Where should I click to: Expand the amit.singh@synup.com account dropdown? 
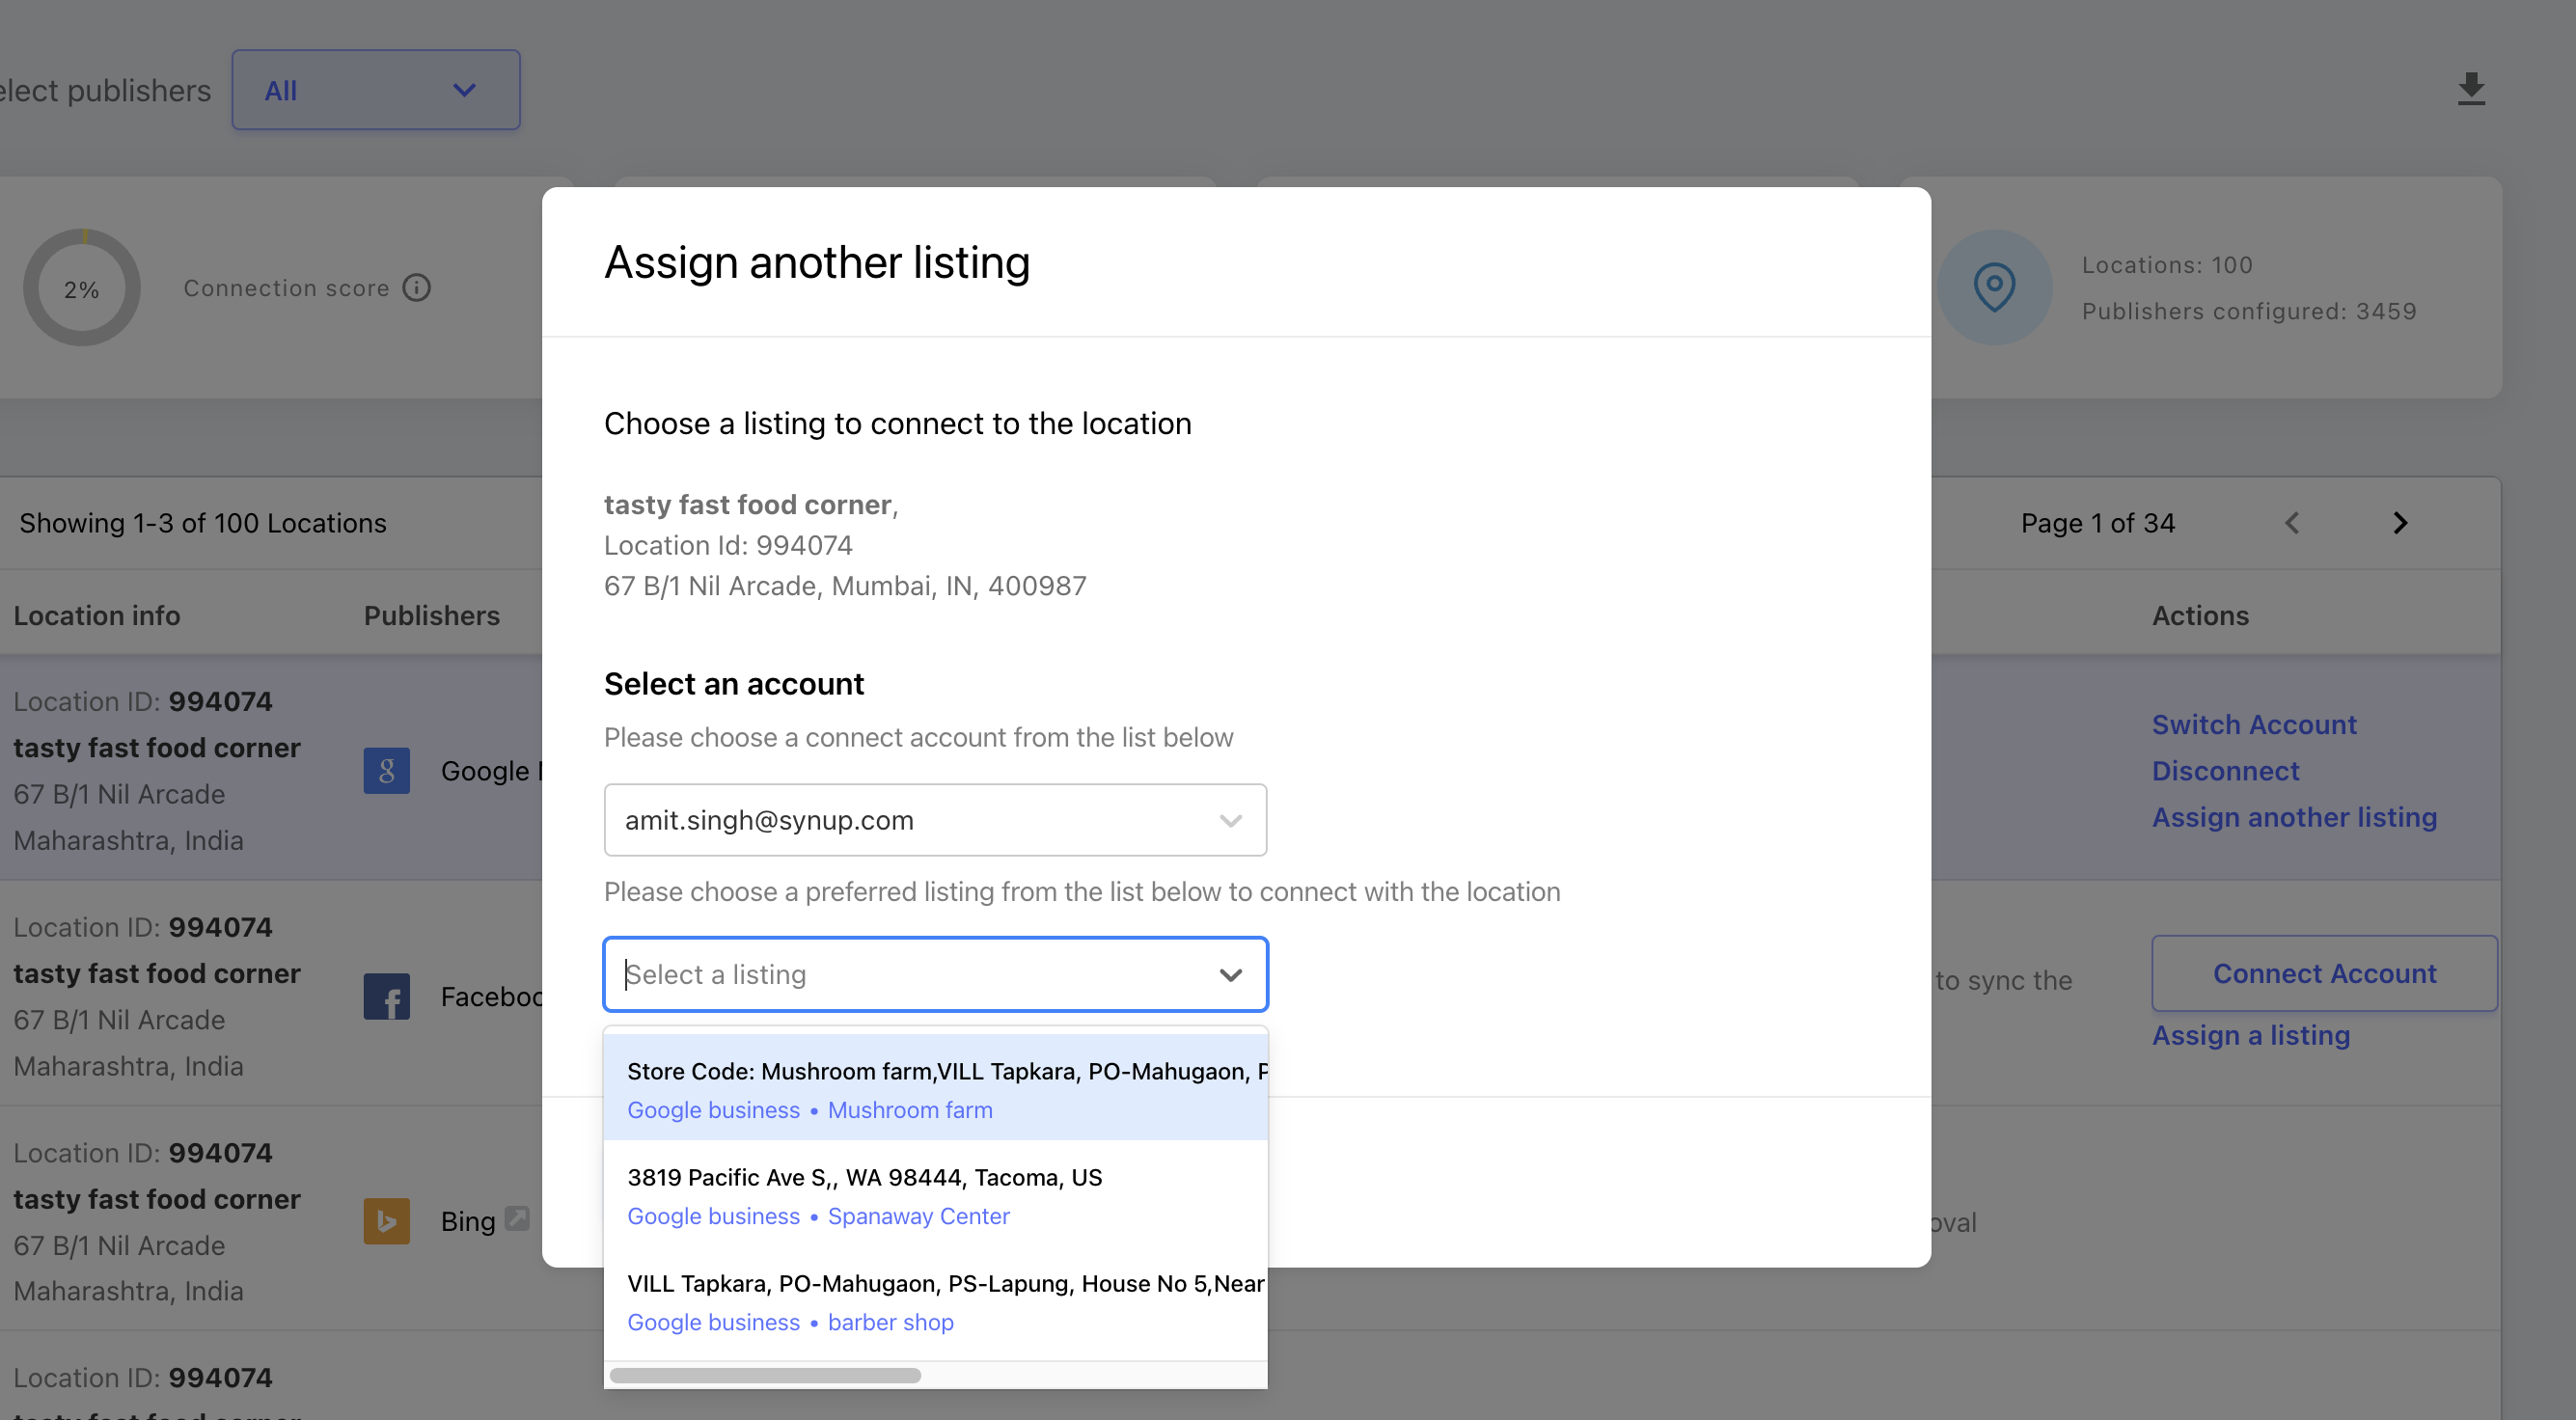[x=935, y=820]
